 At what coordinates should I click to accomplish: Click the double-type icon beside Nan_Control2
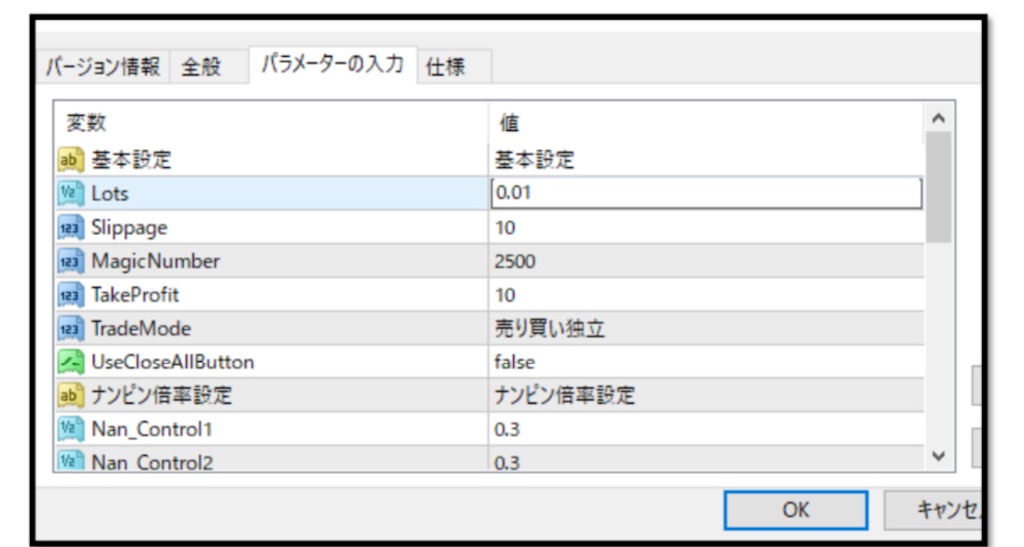pyautogui.click(x=71, y=460)
